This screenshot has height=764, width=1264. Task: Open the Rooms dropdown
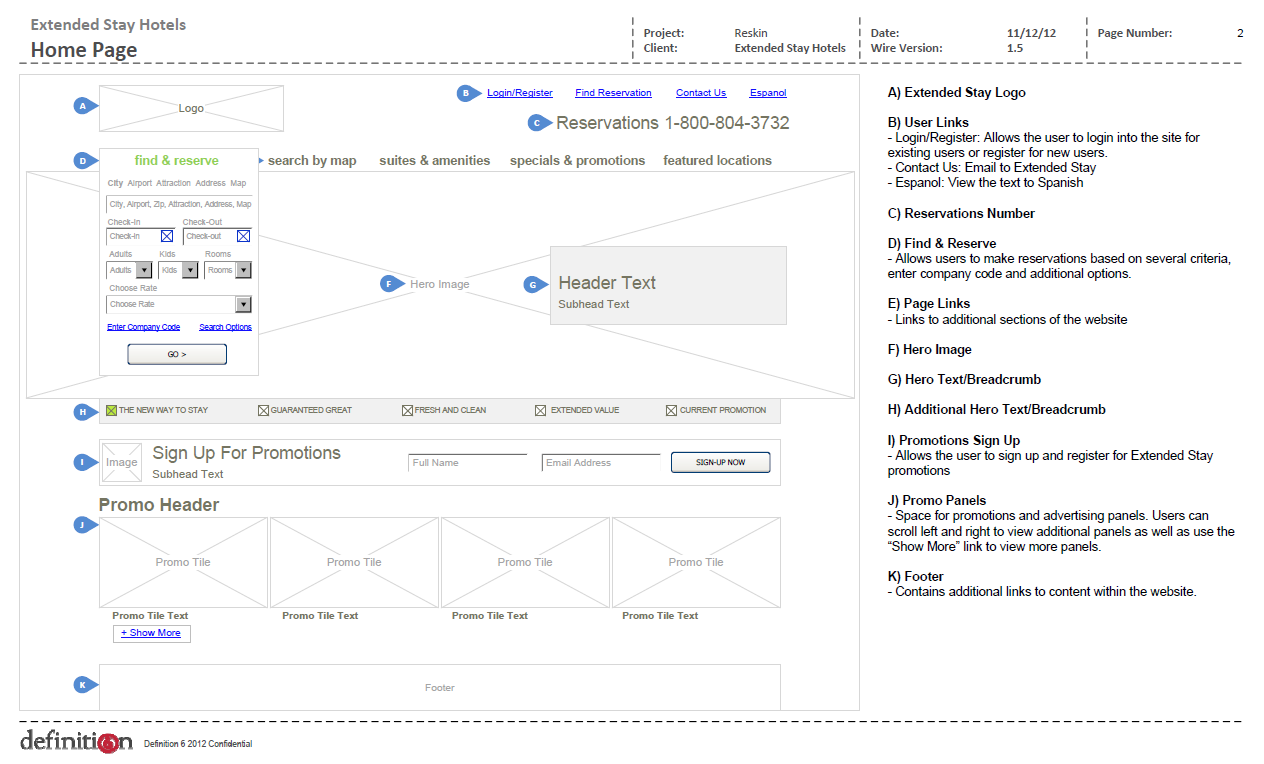228,270
